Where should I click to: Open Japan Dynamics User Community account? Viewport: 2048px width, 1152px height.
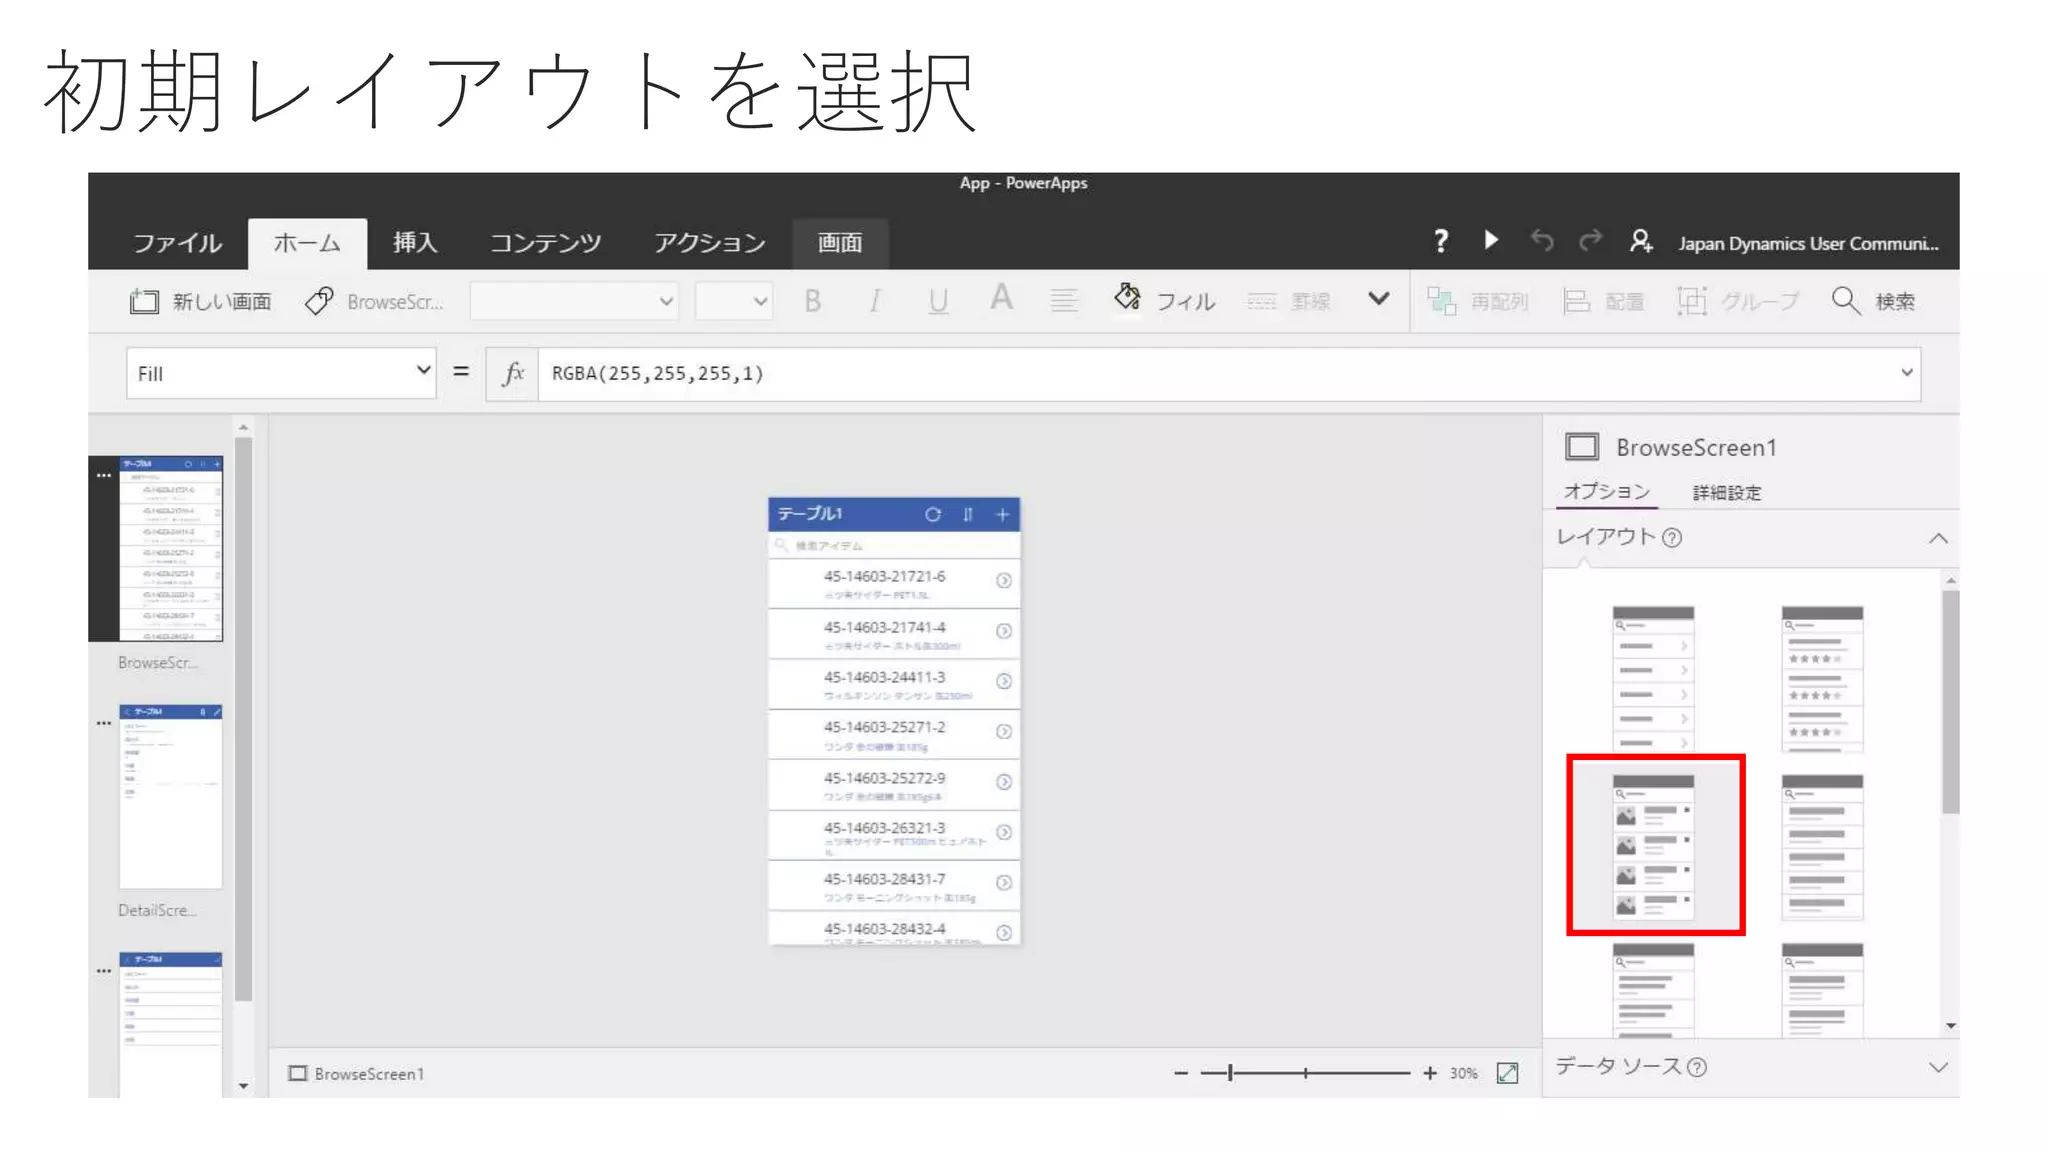1808,243
